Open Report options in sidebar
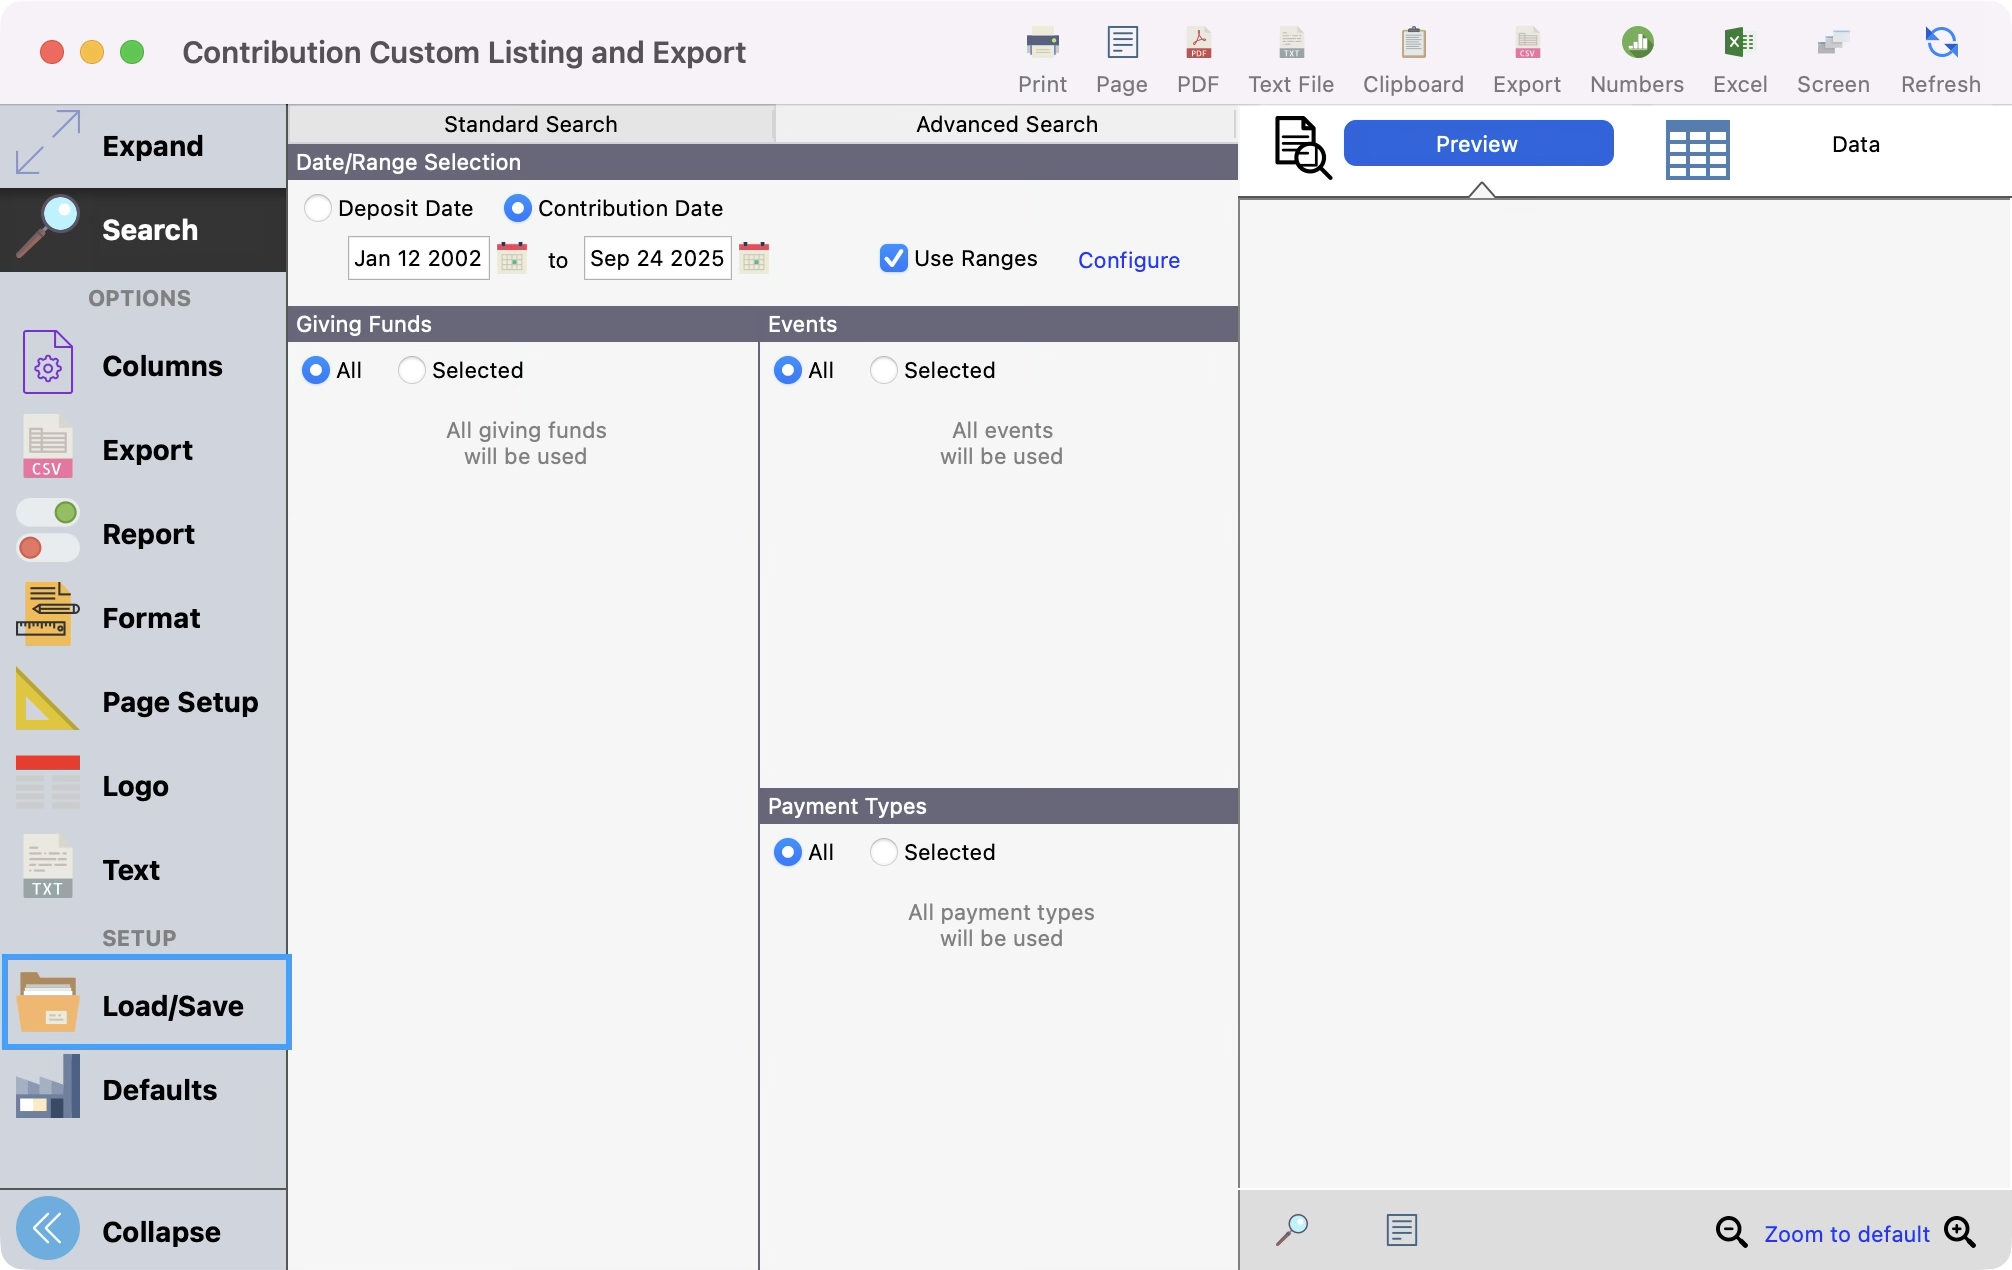This screenshot has height=1270, width=2012. click(x=144, y=534)
